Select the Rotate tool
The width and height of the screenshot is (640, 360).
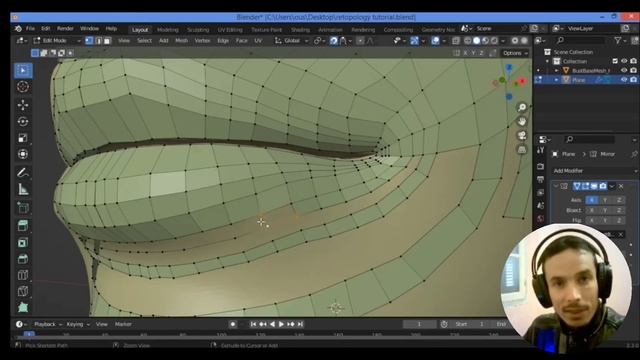[23, 122]
